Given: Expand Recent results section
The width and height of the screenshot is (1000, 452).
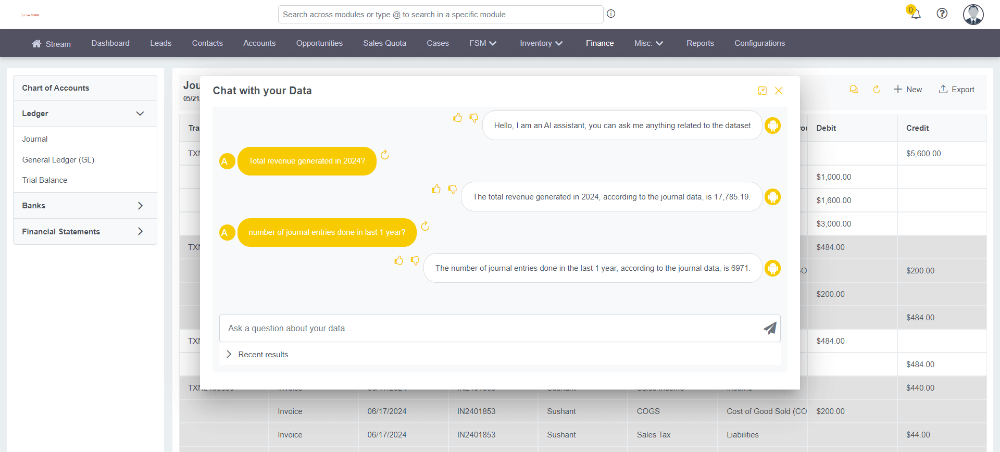Looking at the screenshot, I should click(x=229, y=354).
